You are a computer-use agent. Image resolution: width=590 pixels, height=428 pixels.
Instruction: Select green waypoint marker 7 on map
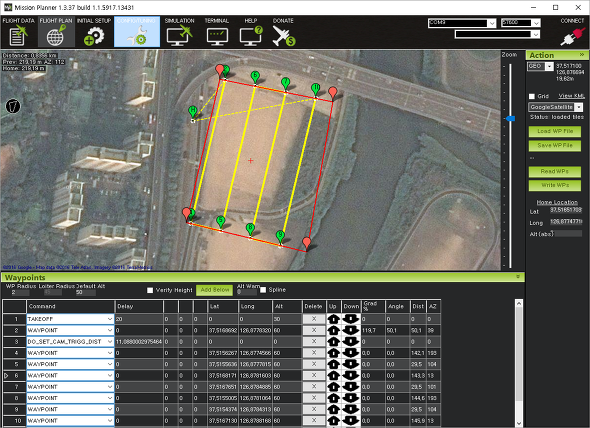click(x=286, y=84)
